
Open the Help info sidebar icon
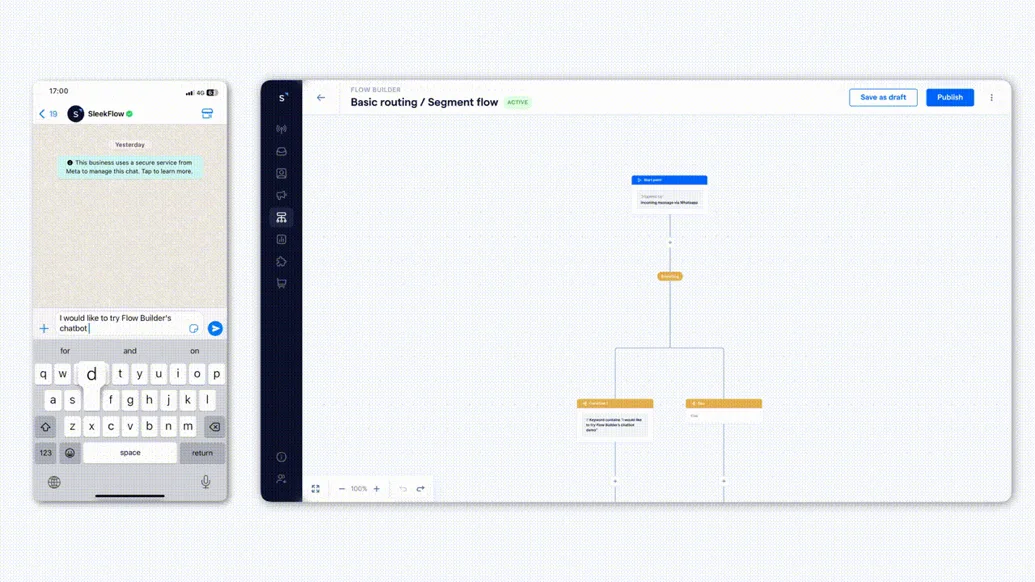click(x=281, y=457)
